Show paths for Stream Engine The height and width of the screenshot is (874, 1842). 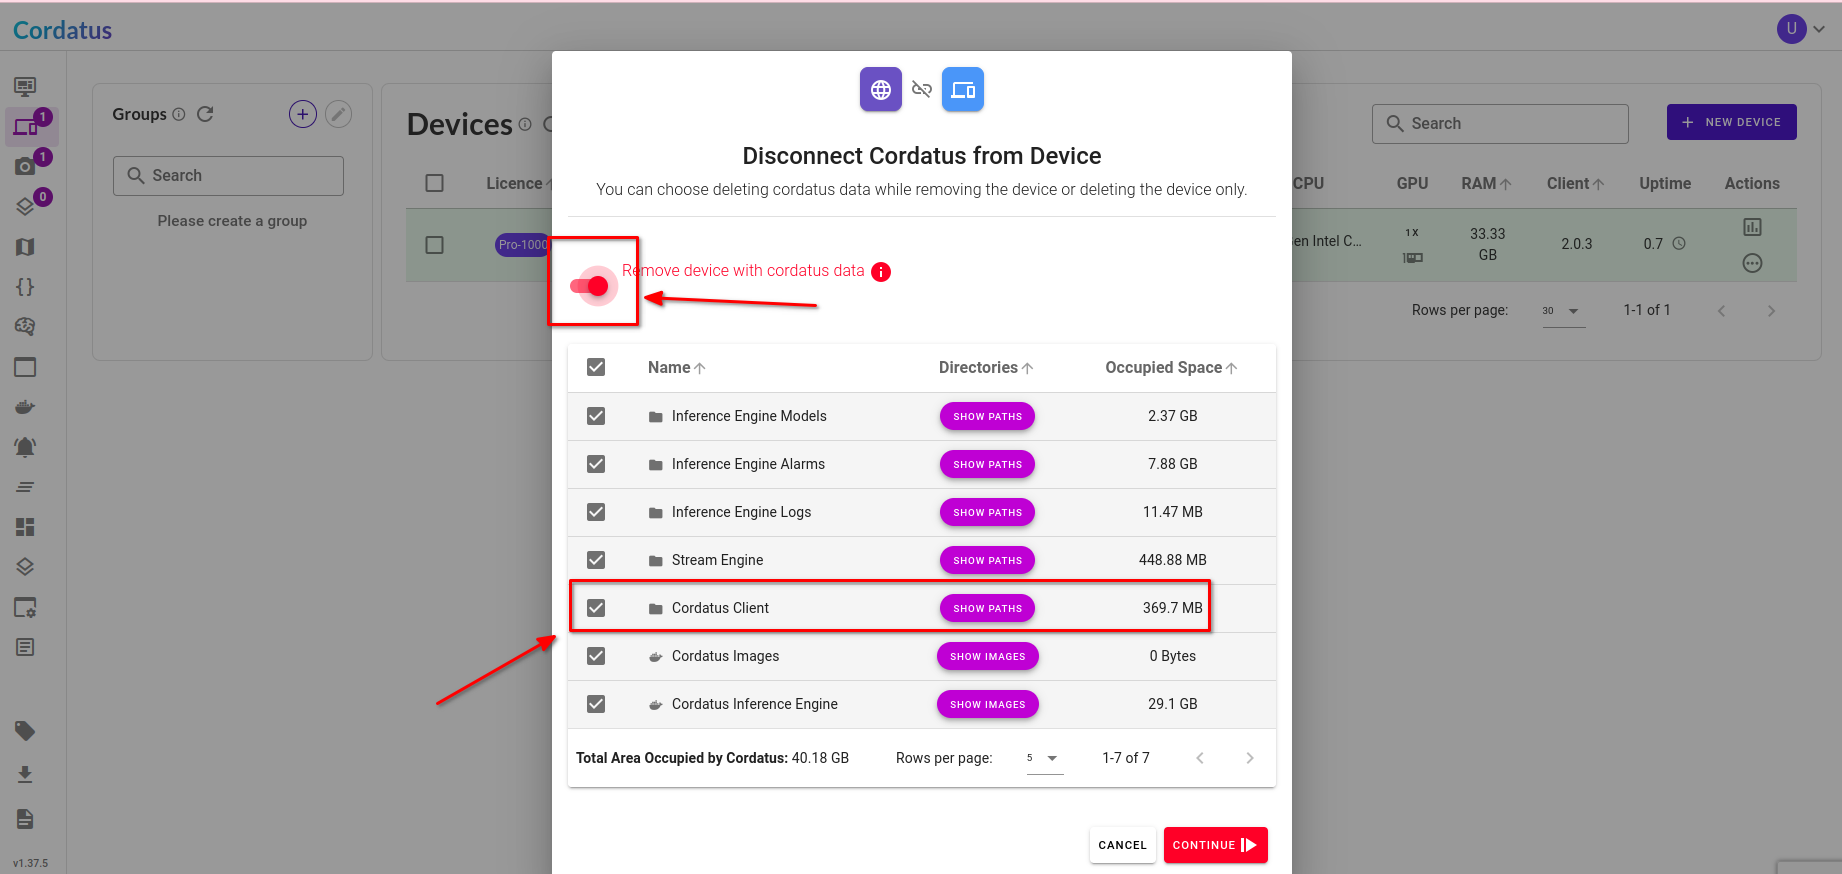click(987, 560)
